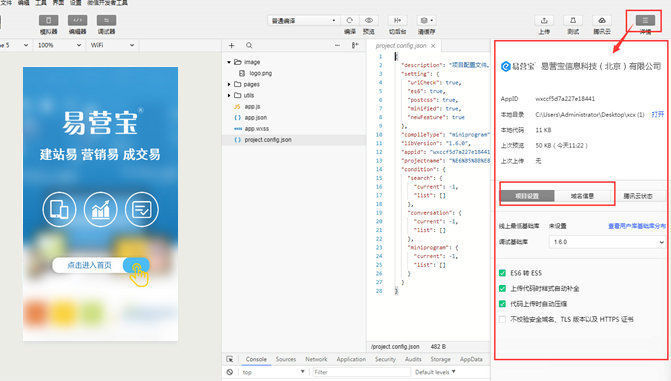Viewport: 671px width, 381px height.
Task: Switch to the Sources tab
Action: [x=286, y=359]
